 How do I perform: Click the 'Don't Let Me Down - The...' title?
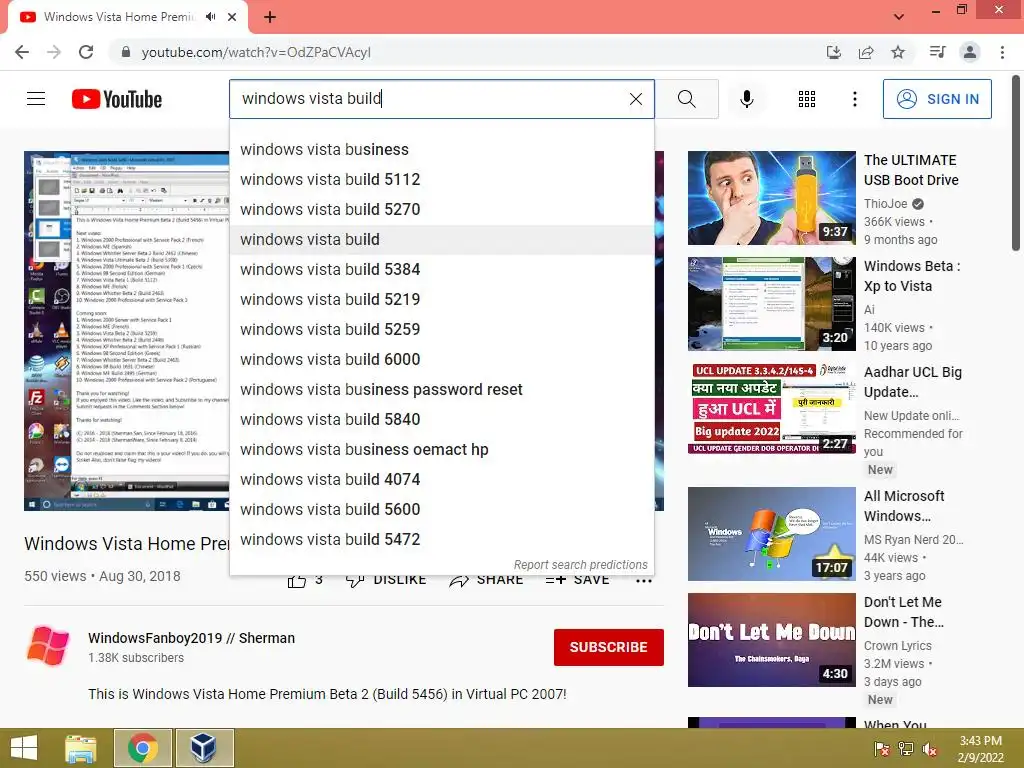904,612
